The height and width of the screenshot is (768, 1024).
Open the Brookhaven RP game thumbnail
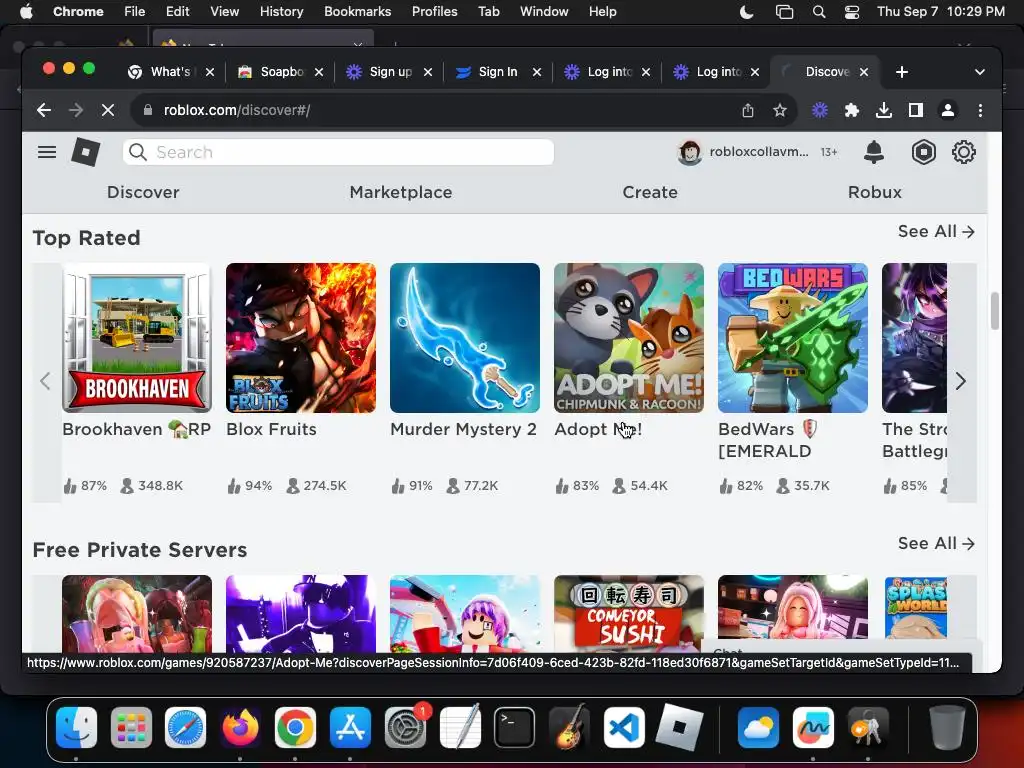click(x=136, y=338)
